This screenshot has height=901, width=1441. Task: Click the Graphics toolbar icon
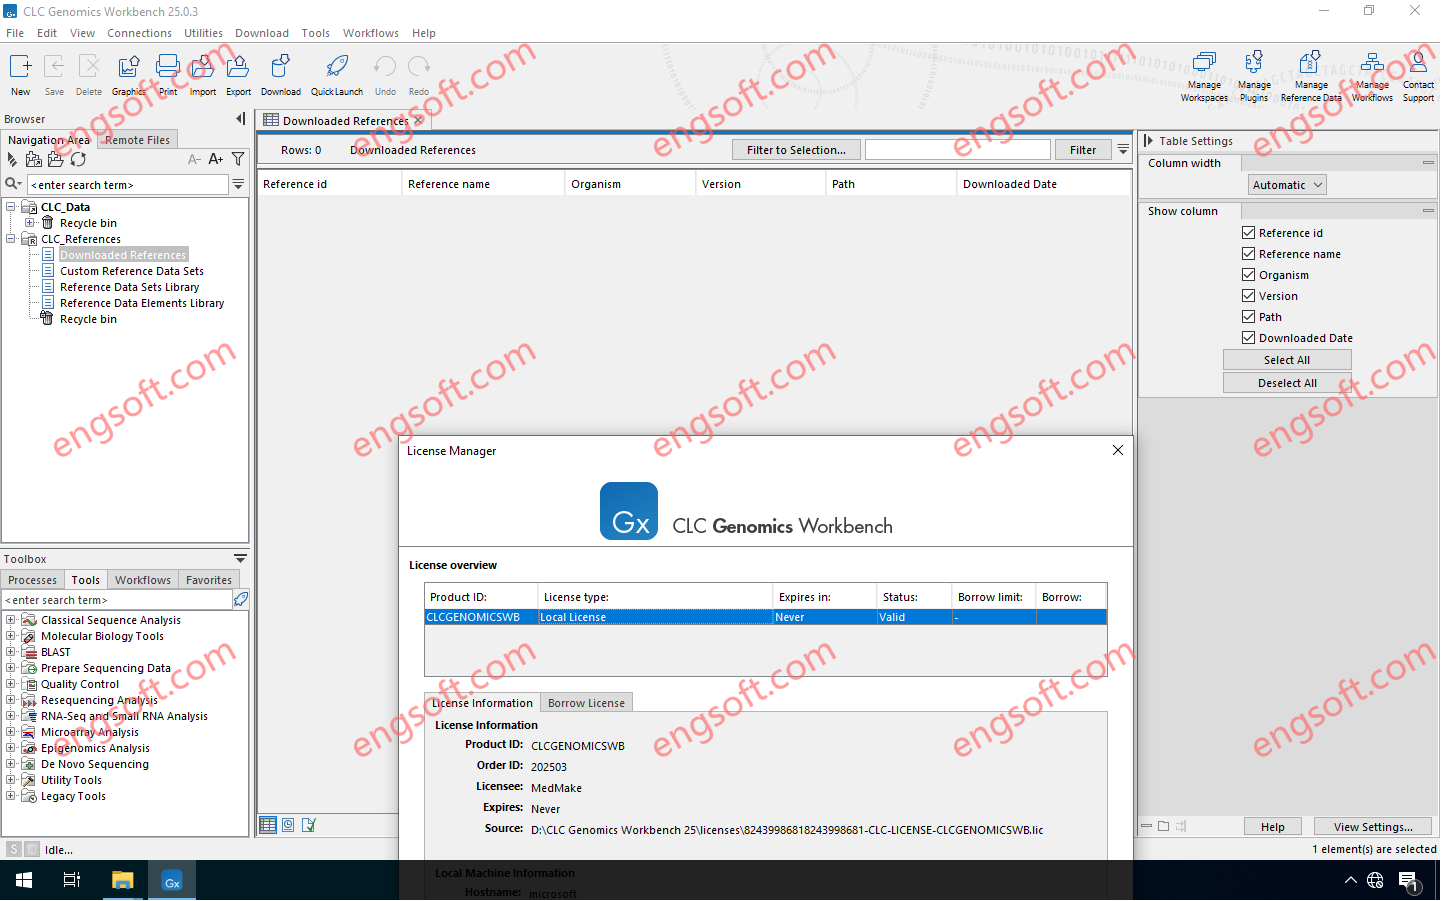(128, 67)
